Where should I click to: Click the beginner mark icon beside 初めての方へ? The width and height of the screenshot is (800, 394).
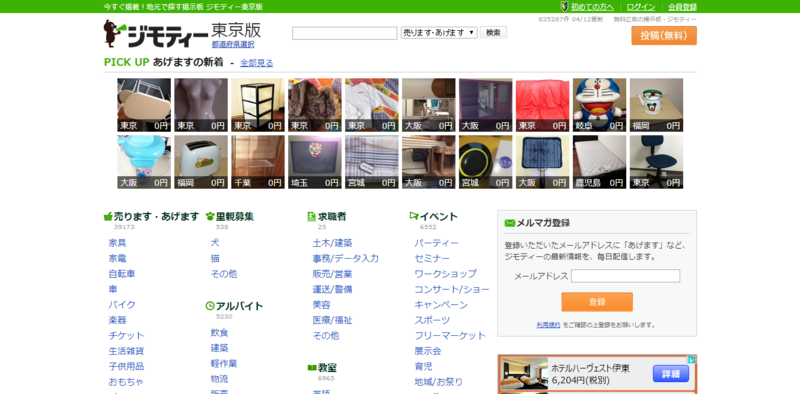pyautogui.click(x=564, y=7)
